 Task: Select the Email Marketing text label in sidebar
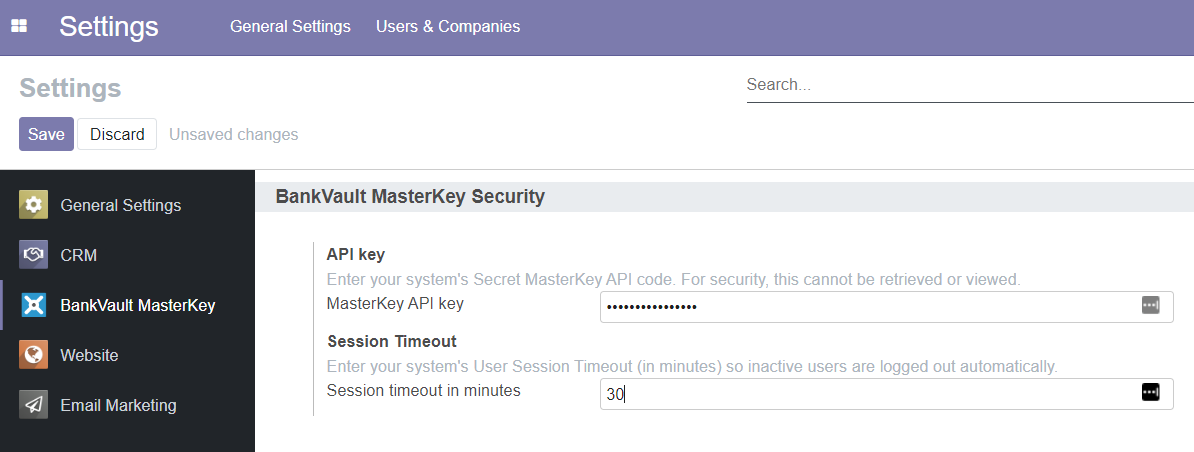118,405
